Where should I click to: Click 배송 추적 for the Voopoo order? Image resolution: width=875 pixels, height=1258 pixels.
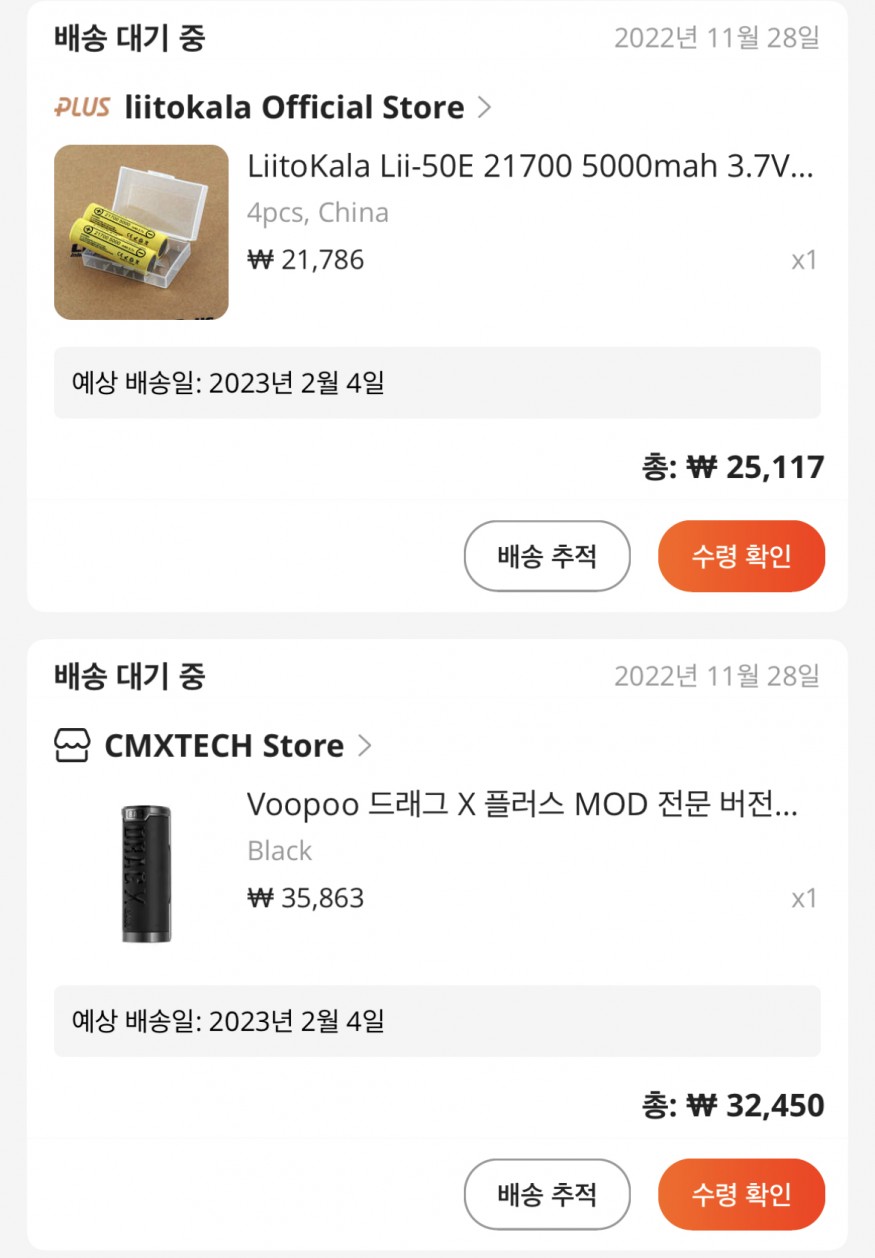[547, 1194]
